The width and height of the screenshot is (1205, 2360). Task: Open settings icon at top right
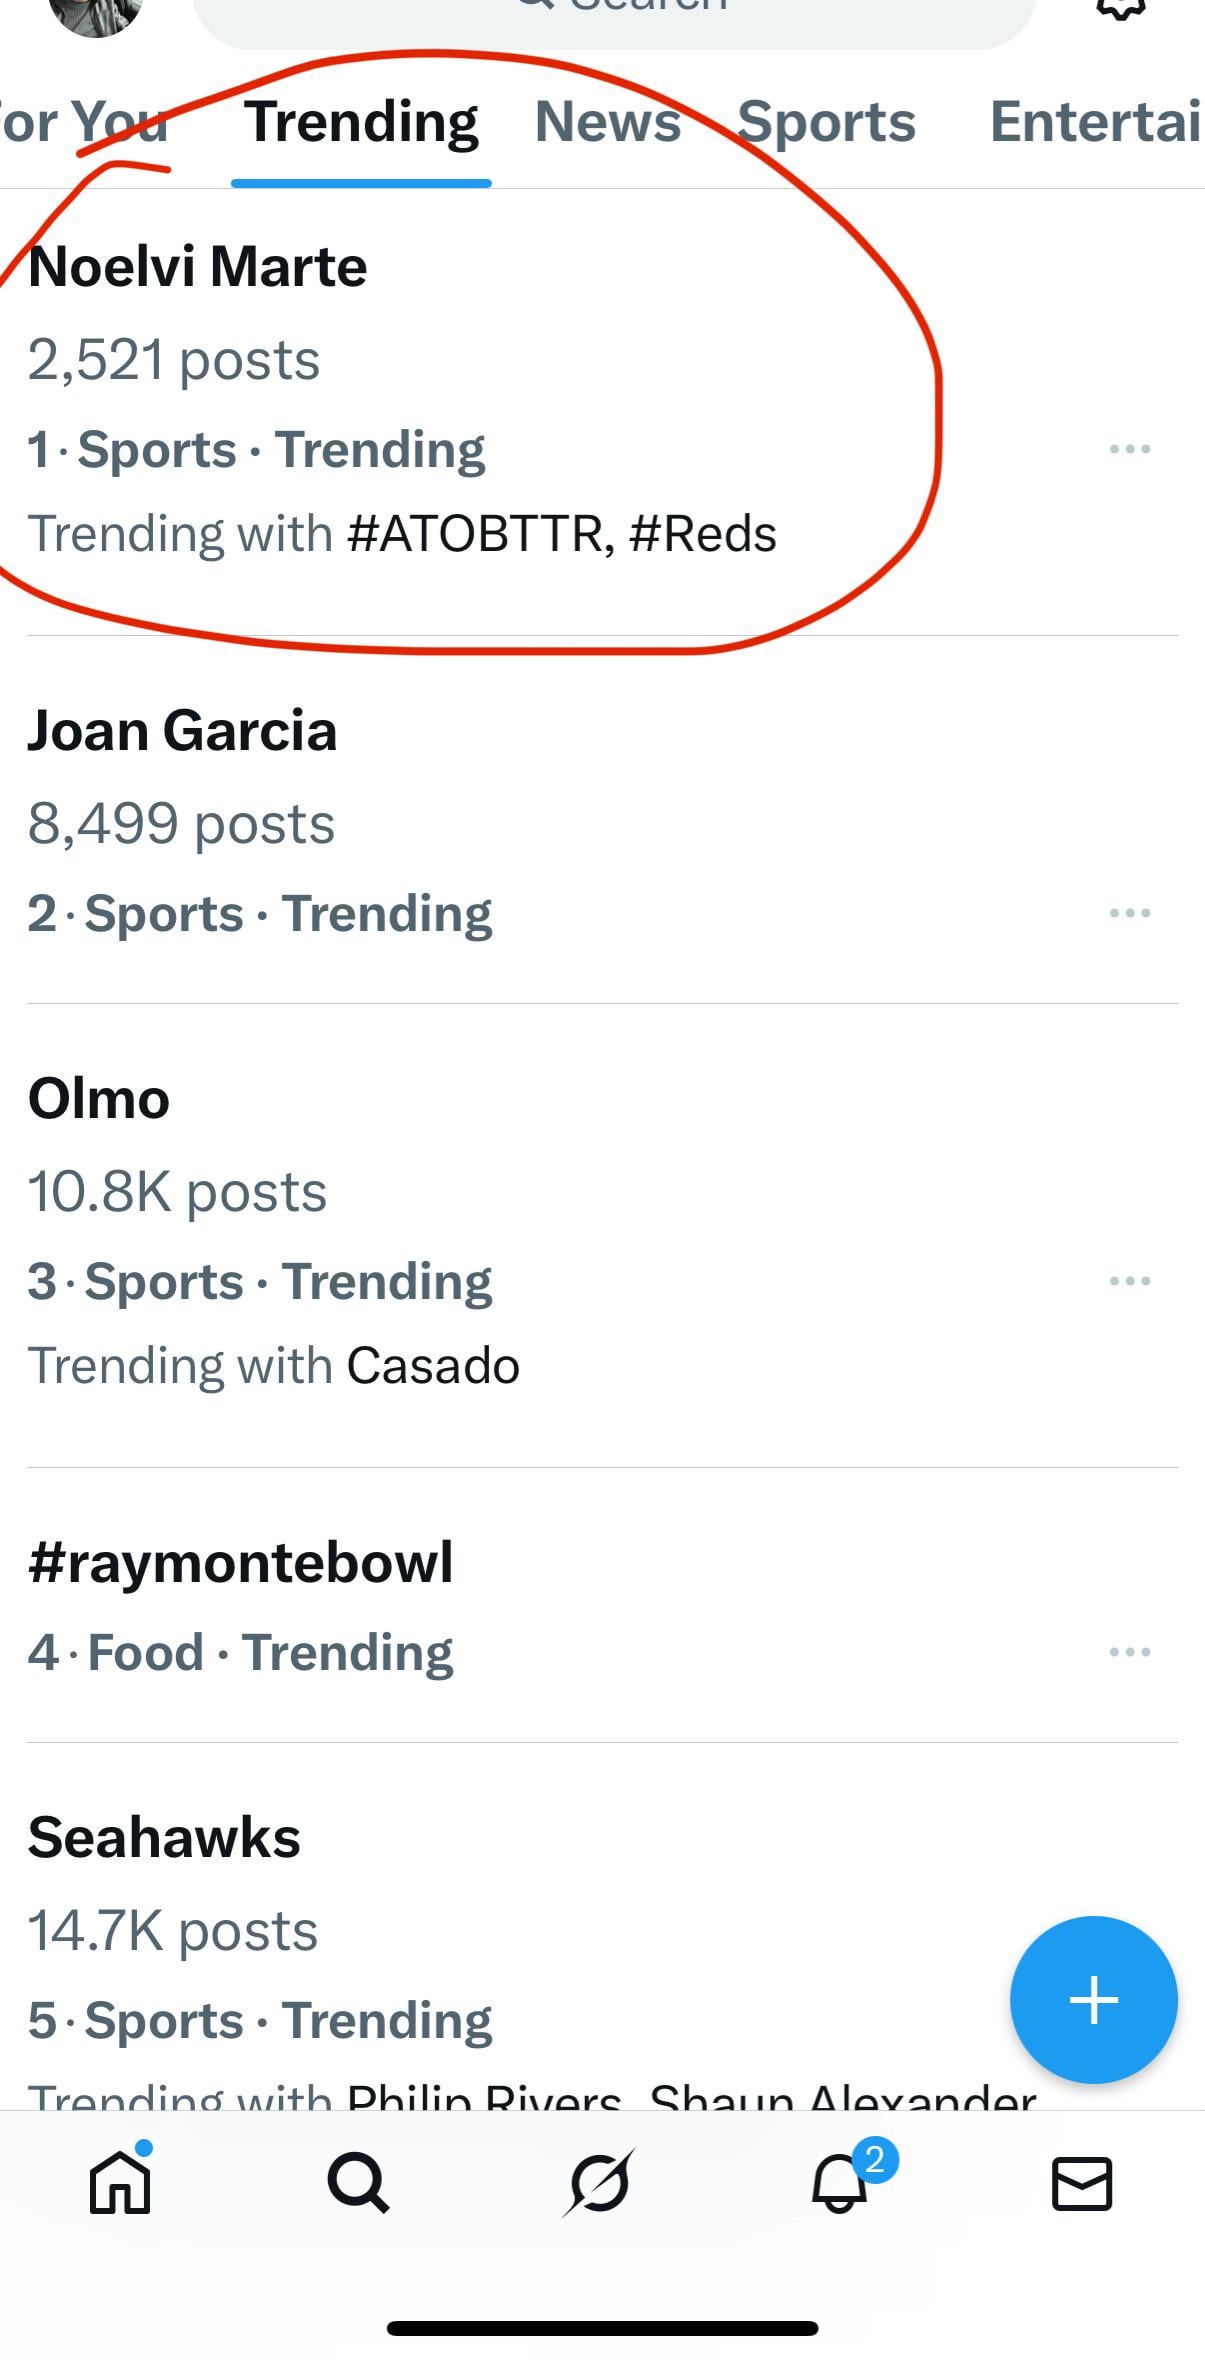pyautogui.click(x=1121, y=8)
